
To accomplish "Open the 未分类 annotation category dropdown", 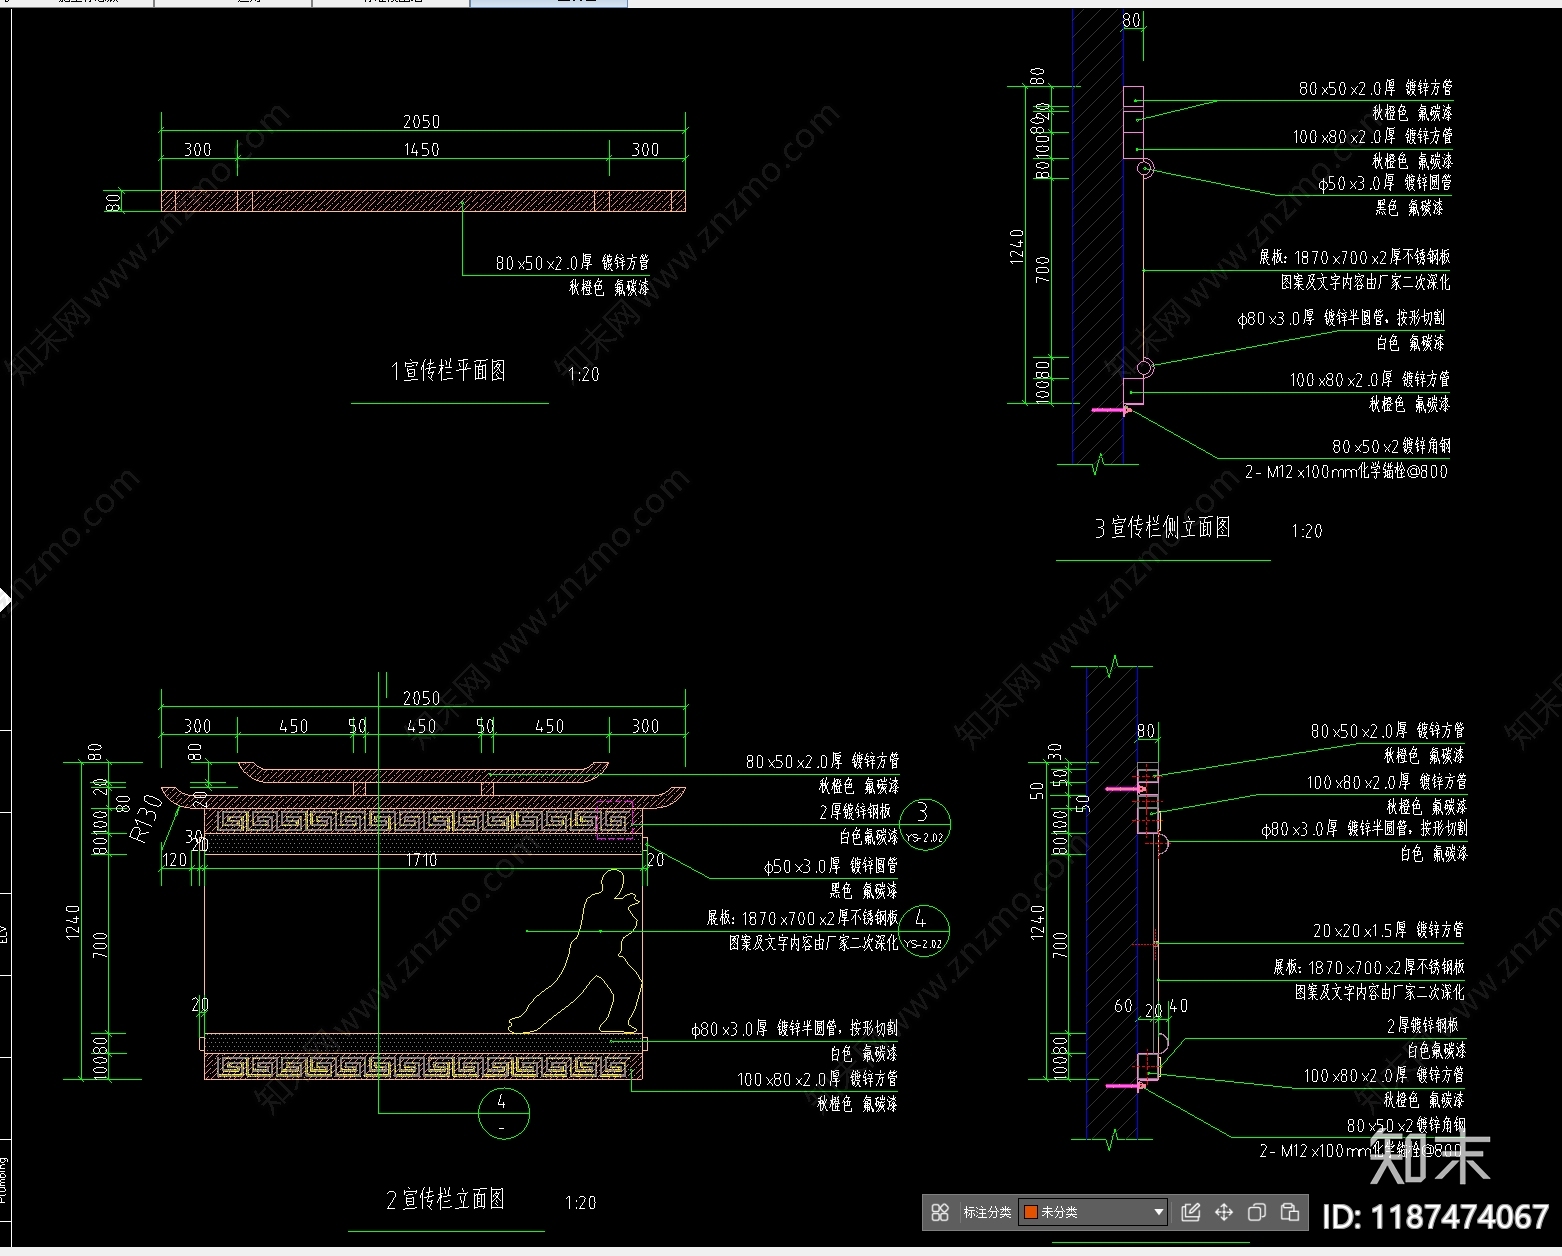I will (x=1093, y=1212).
